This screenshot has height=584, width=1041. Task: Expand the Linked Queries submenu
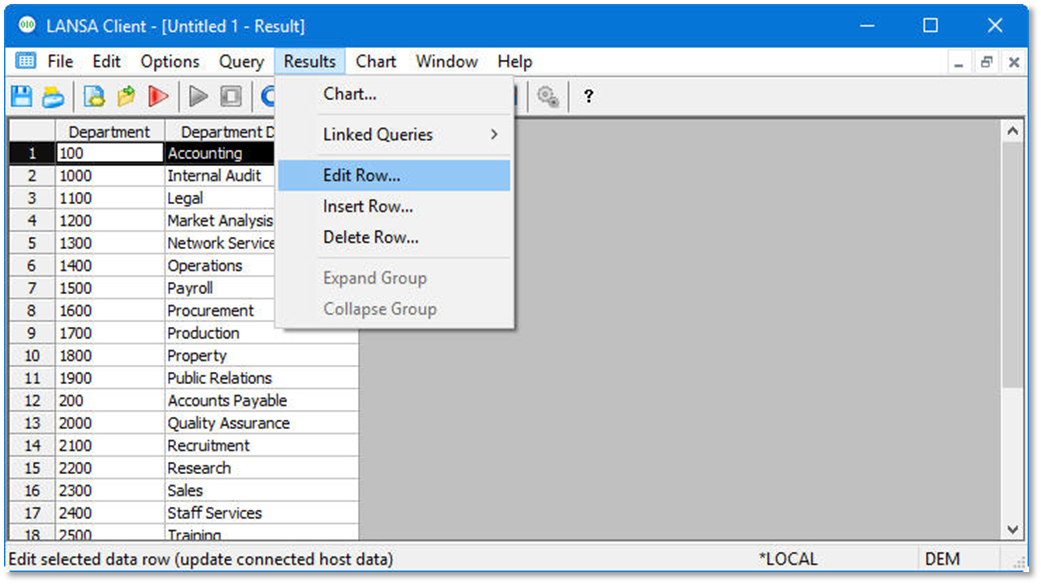click(x=394, y=135)
